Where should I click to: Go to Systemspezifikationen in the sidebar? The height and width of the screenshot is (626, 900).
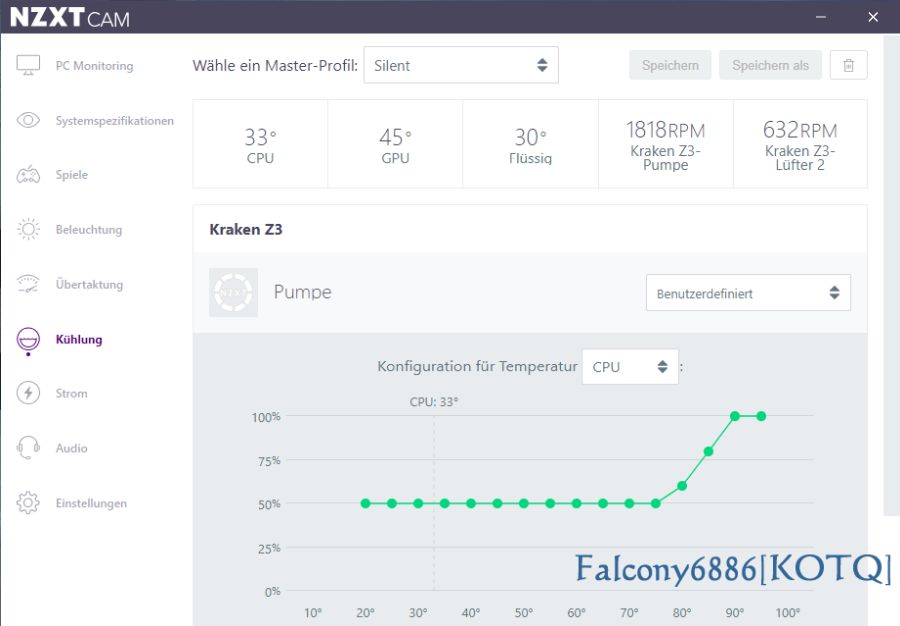point(114,120)
